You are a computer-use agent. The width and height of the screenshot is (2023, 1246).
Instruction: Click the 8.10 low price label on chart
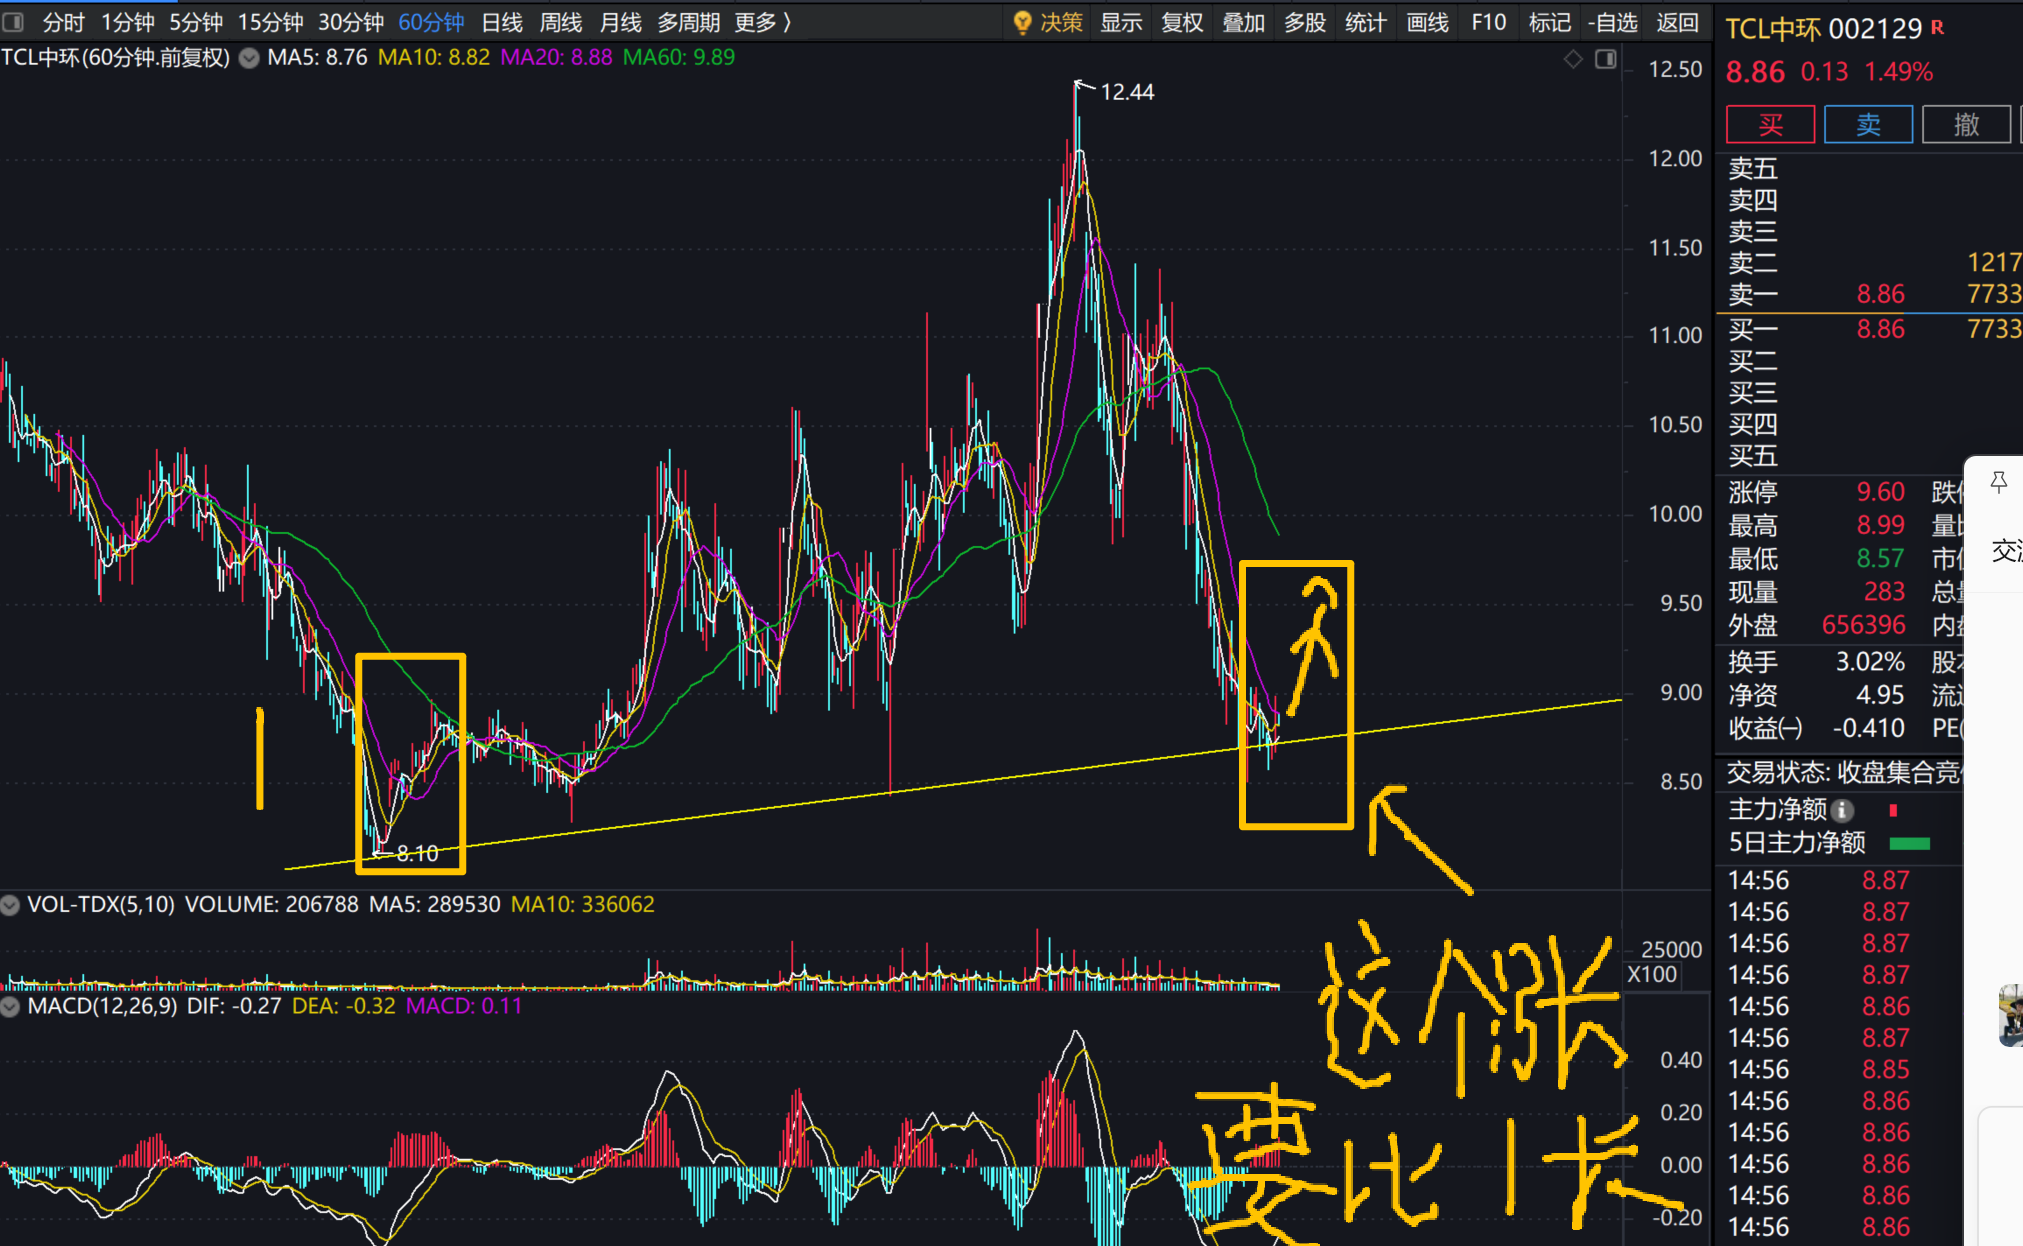pyautogui.click(x=417, y=853)
